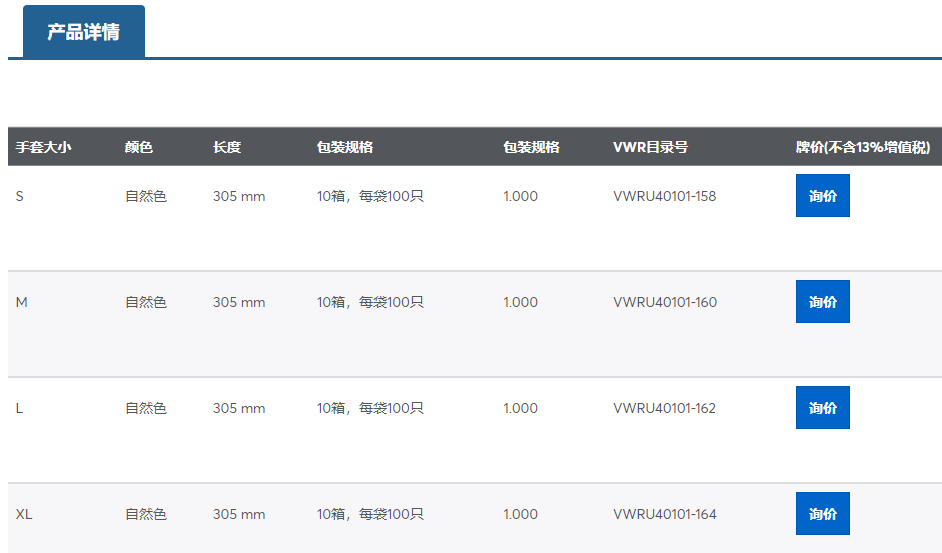The height and width of the screenshot is (553, 942).
Task: Request quote for size XL glove
Action: [x=822, y=513]
